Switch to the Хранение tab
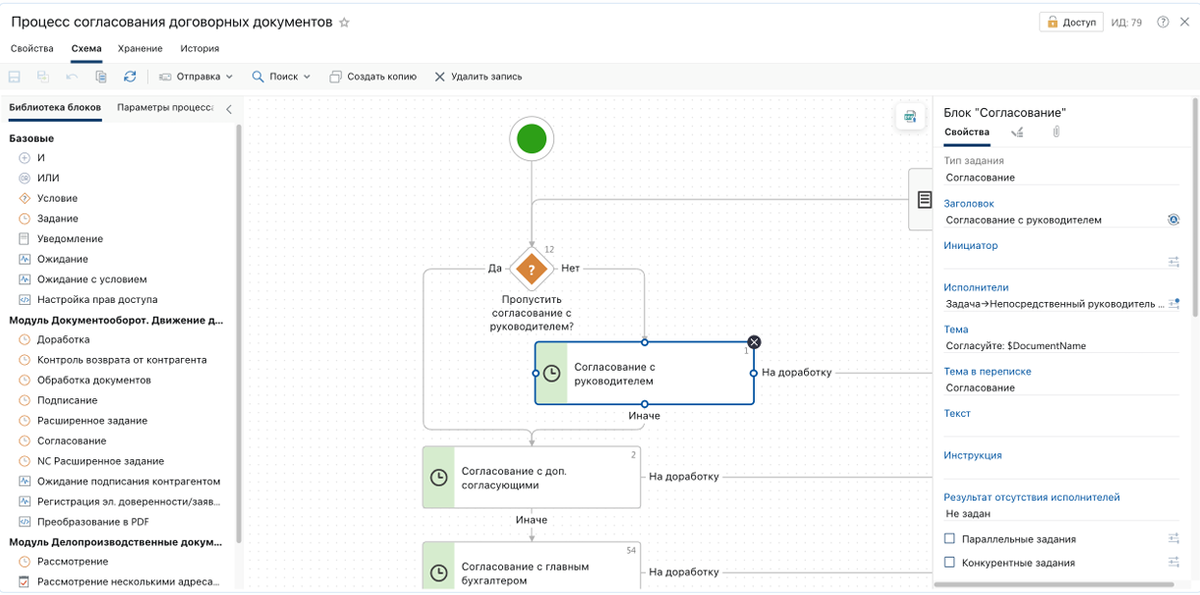Screen dimensions: 1200x595 (141, 48)
